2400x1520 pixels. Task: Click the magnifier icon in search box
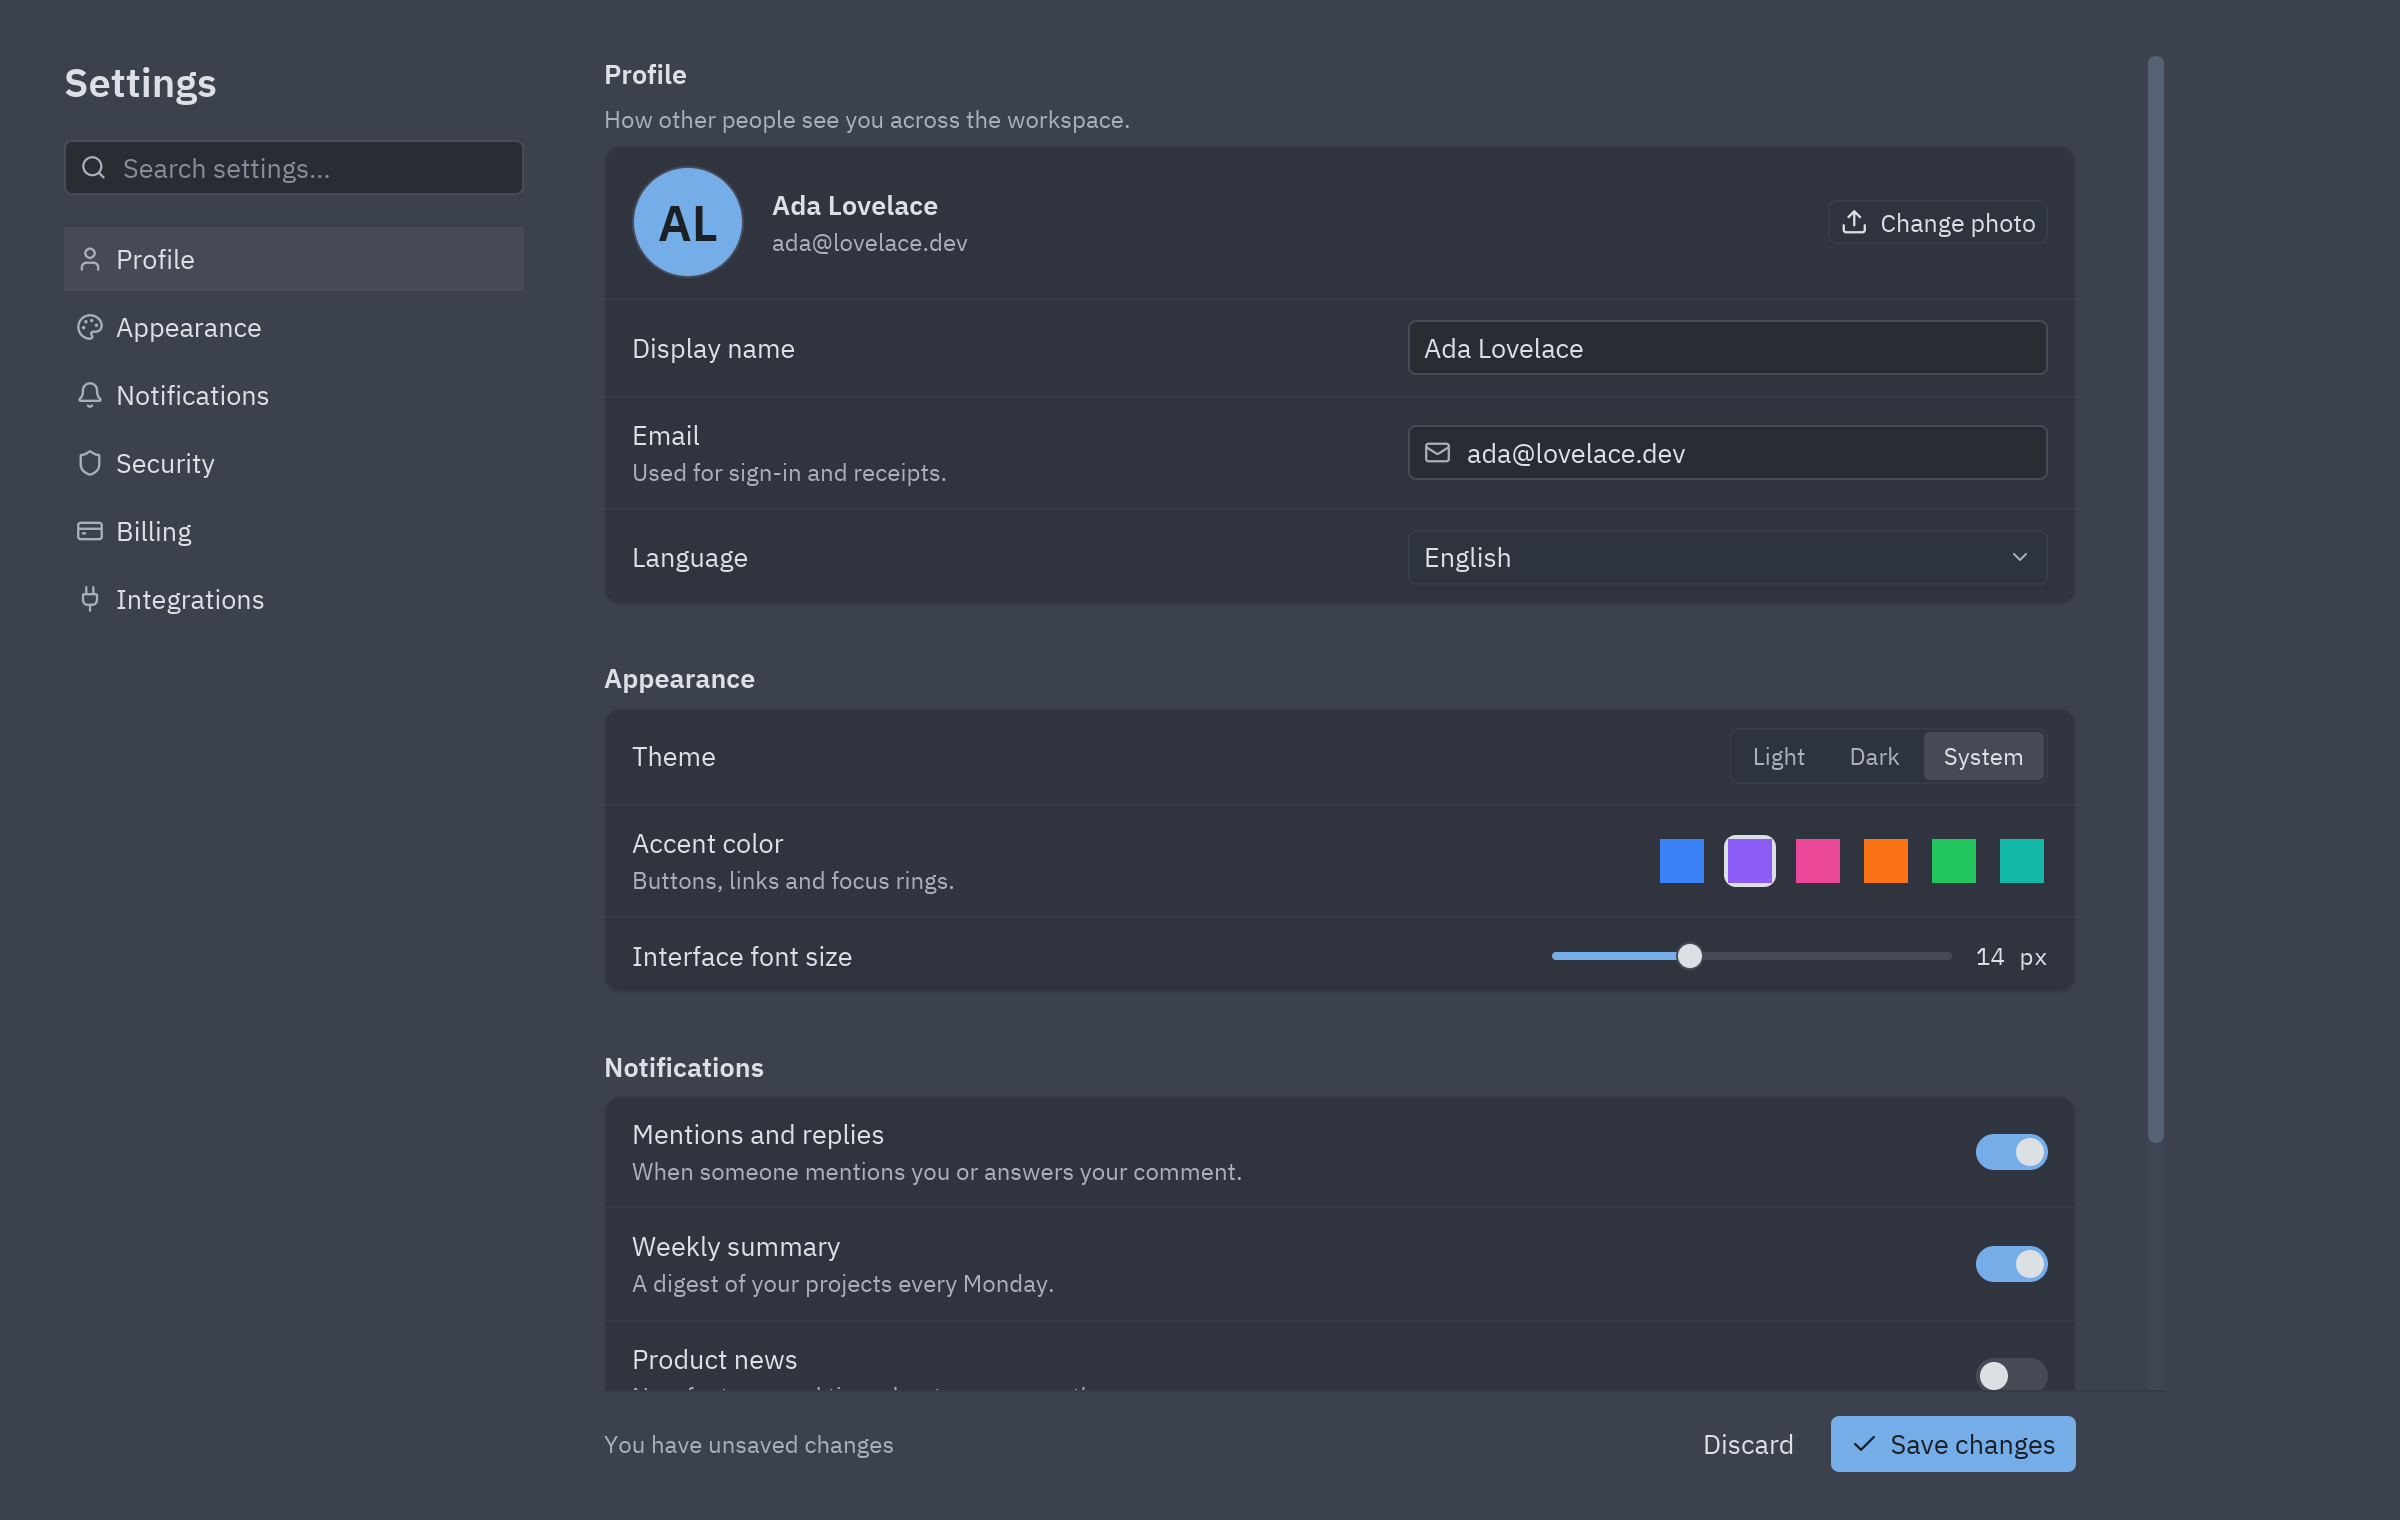94,168
